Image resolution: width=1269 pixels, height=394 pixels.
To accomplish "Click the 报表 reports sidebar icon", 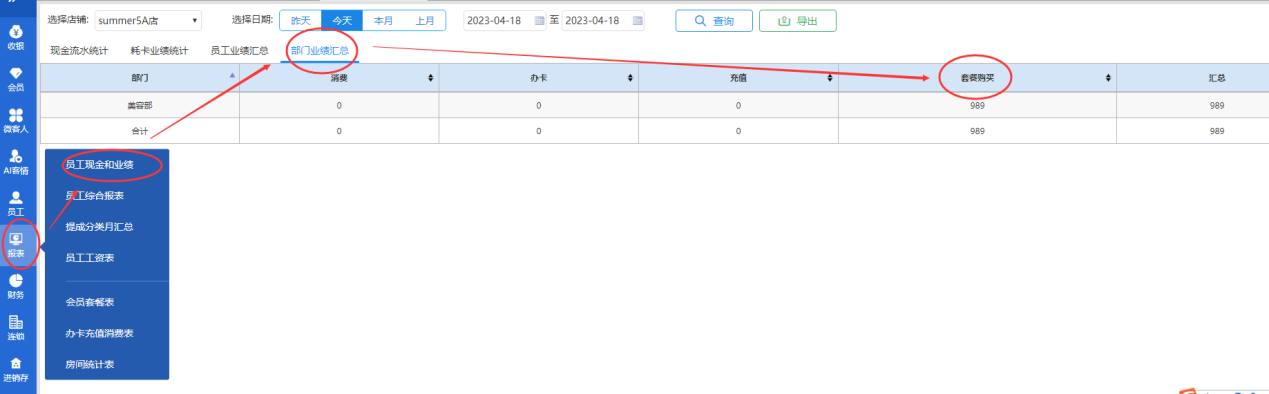I will point(16,245).
